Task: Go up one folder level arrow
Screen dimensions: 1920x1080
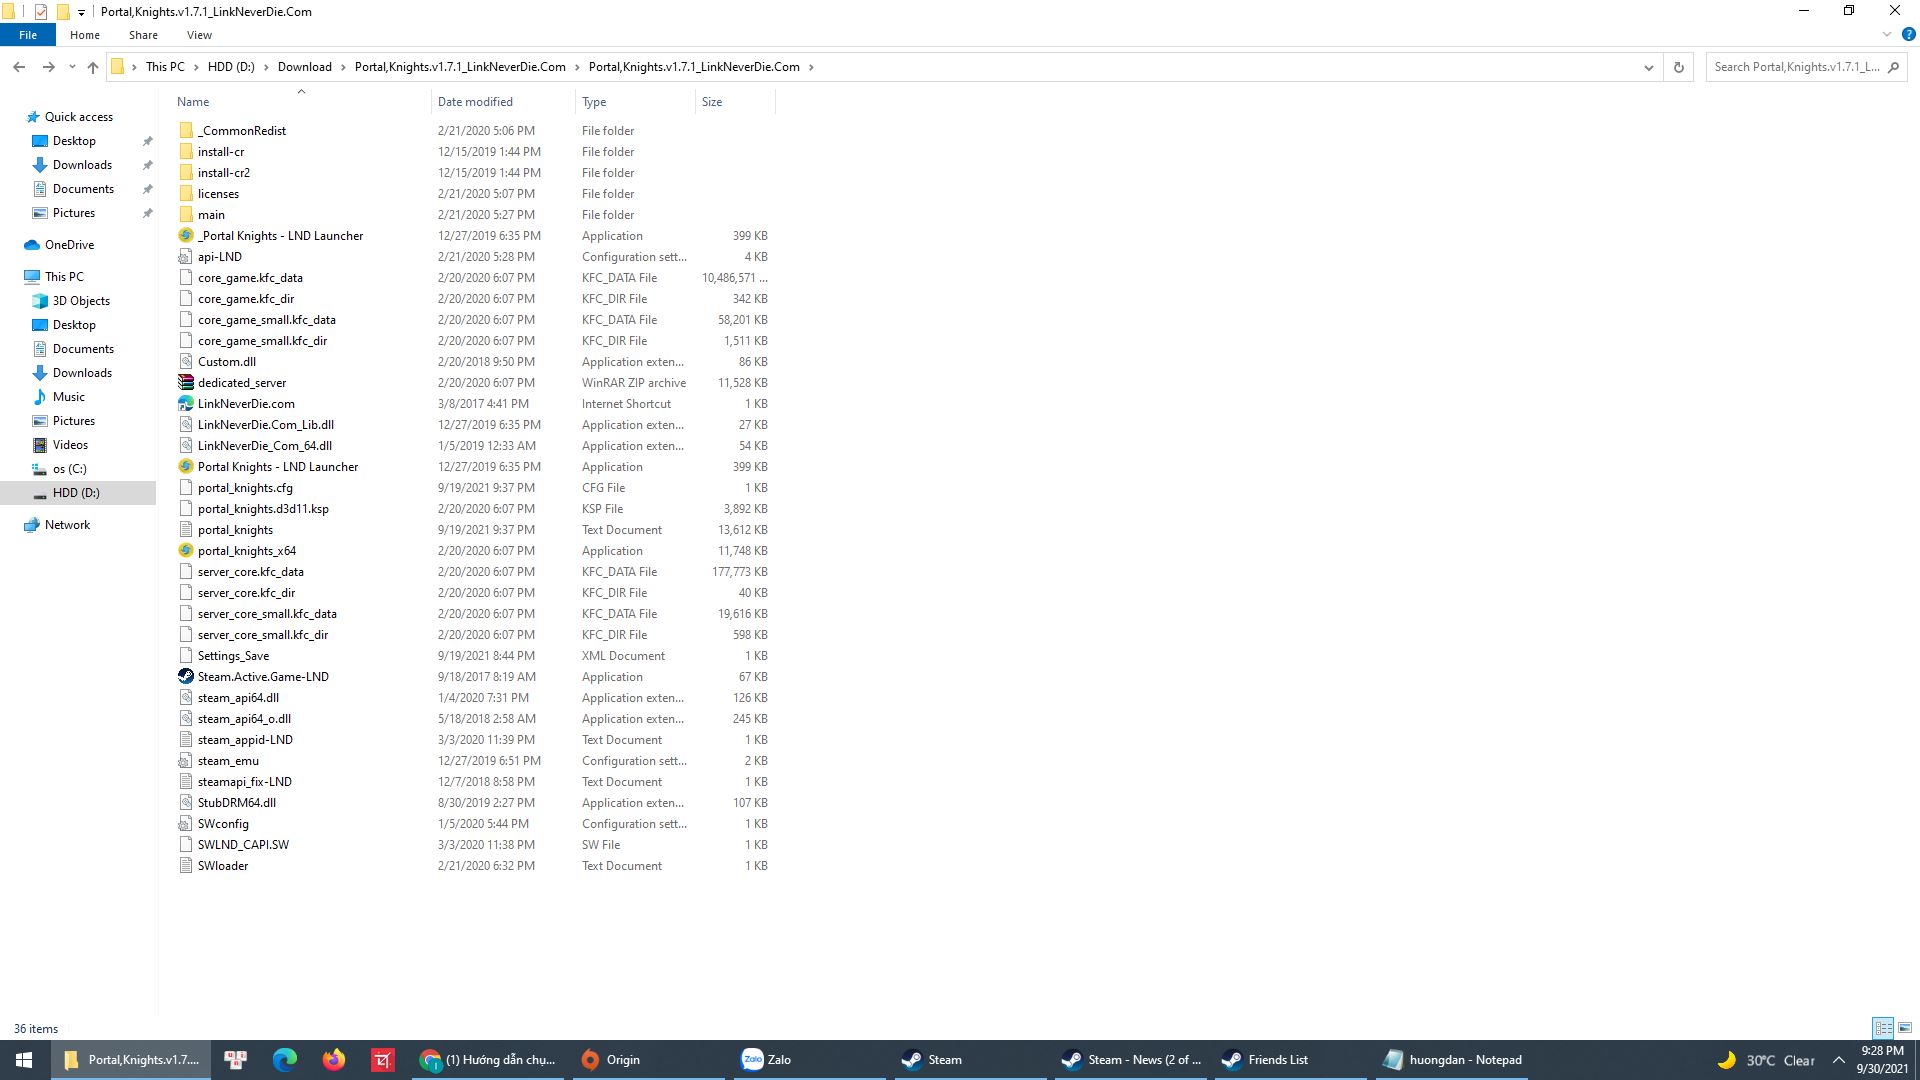Action: pyautogui.click(x=93, y=67)
